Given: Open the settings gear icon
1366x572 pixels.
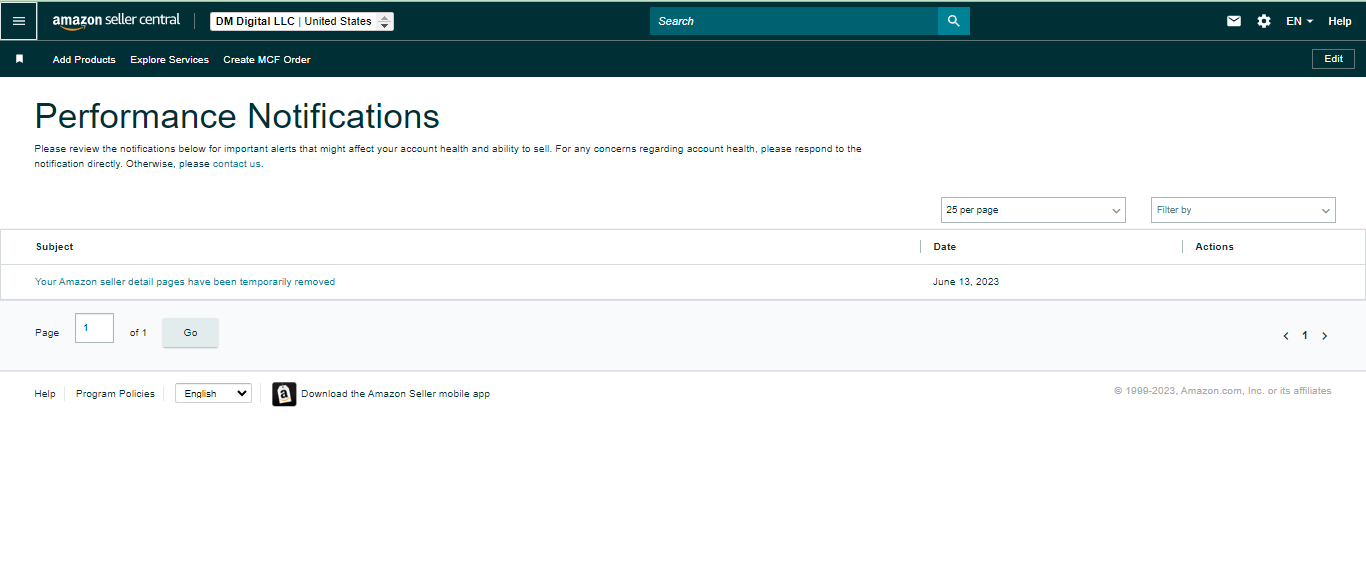Looking at the screenshot, I should pyautogui.click(x=1264, y=21).
